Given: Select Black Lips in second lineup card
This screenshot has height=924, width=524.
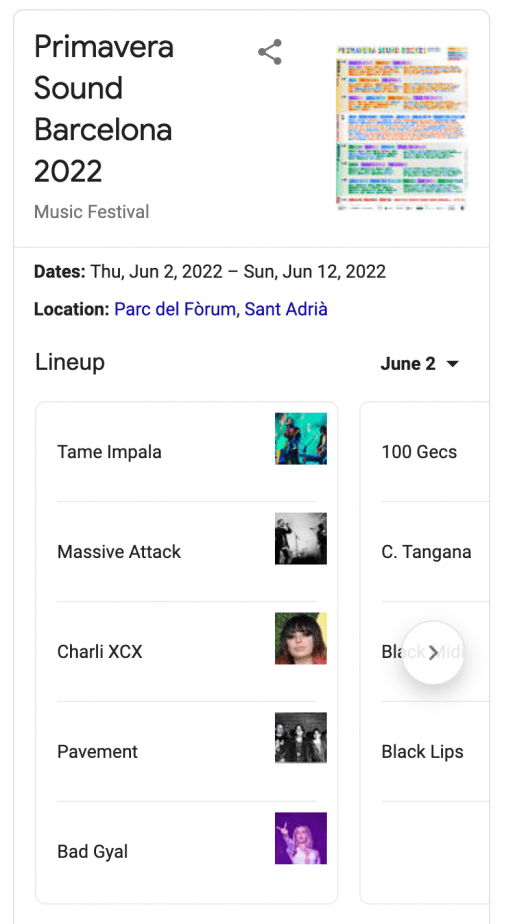Looking at the screenshot, I should (x=425, y=751).
